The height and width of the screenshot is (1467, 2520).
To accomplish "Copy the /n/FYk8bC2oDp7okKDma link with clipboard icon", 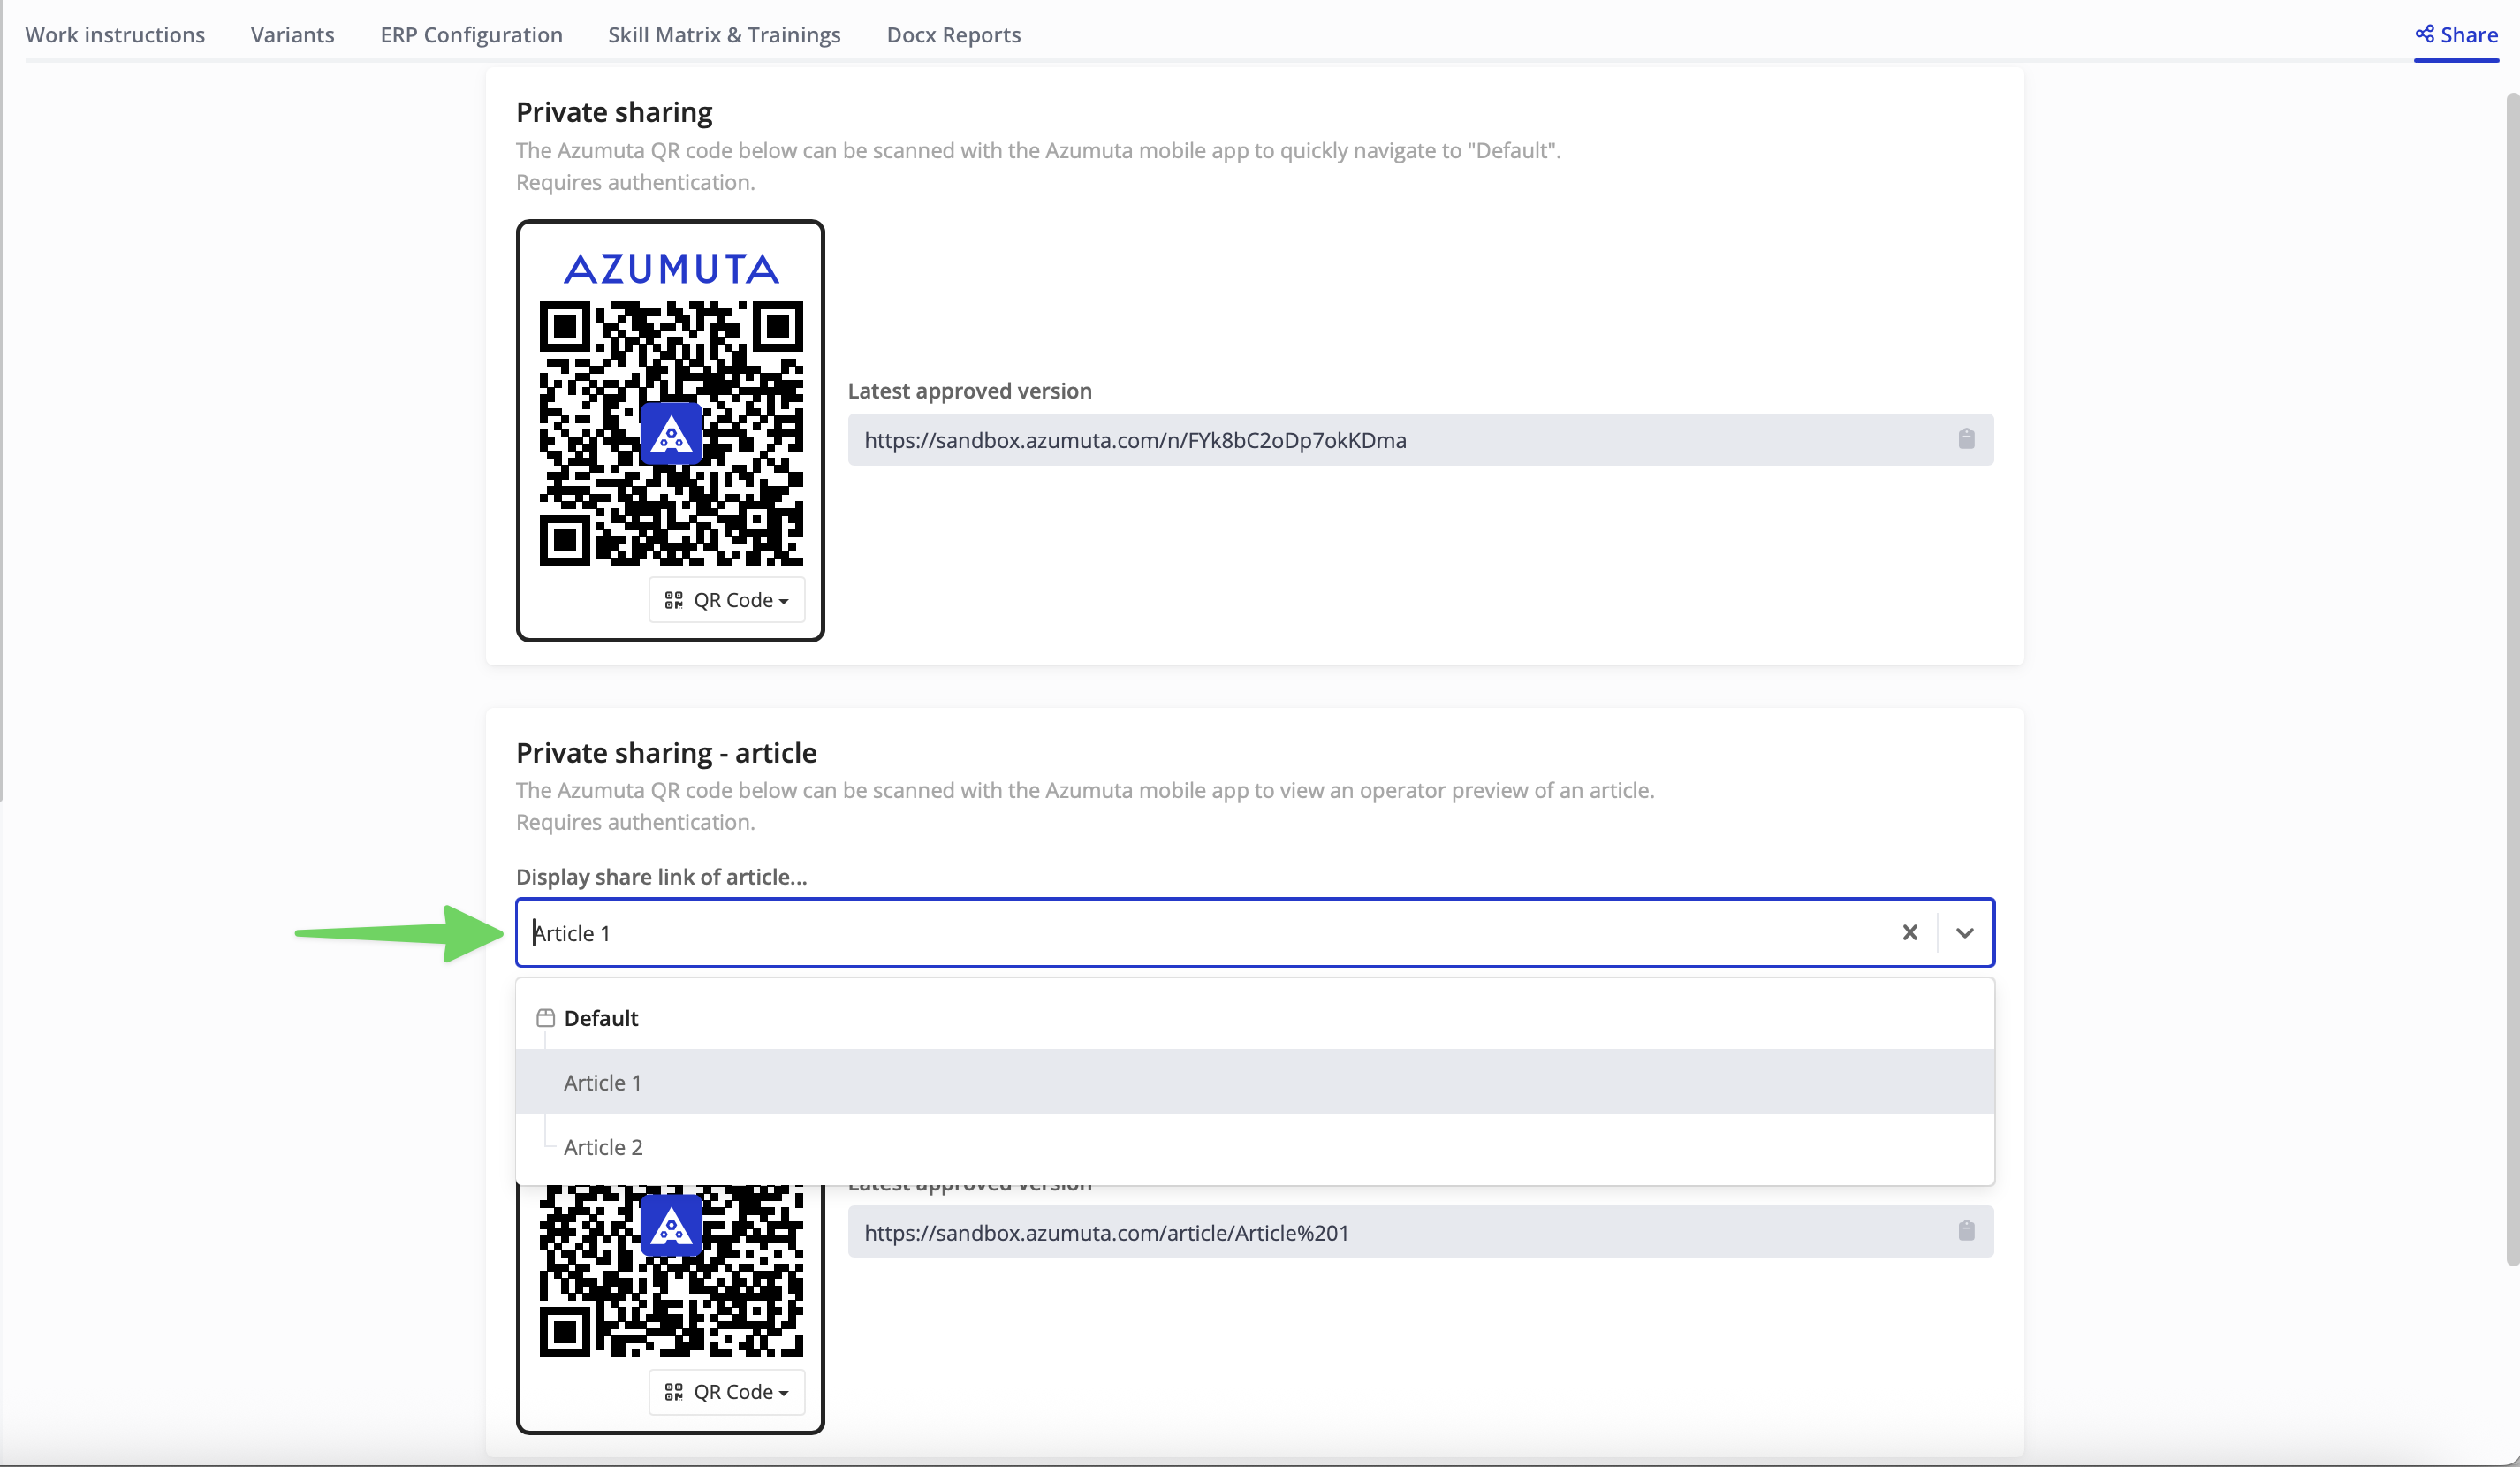I will point(1966,439).
